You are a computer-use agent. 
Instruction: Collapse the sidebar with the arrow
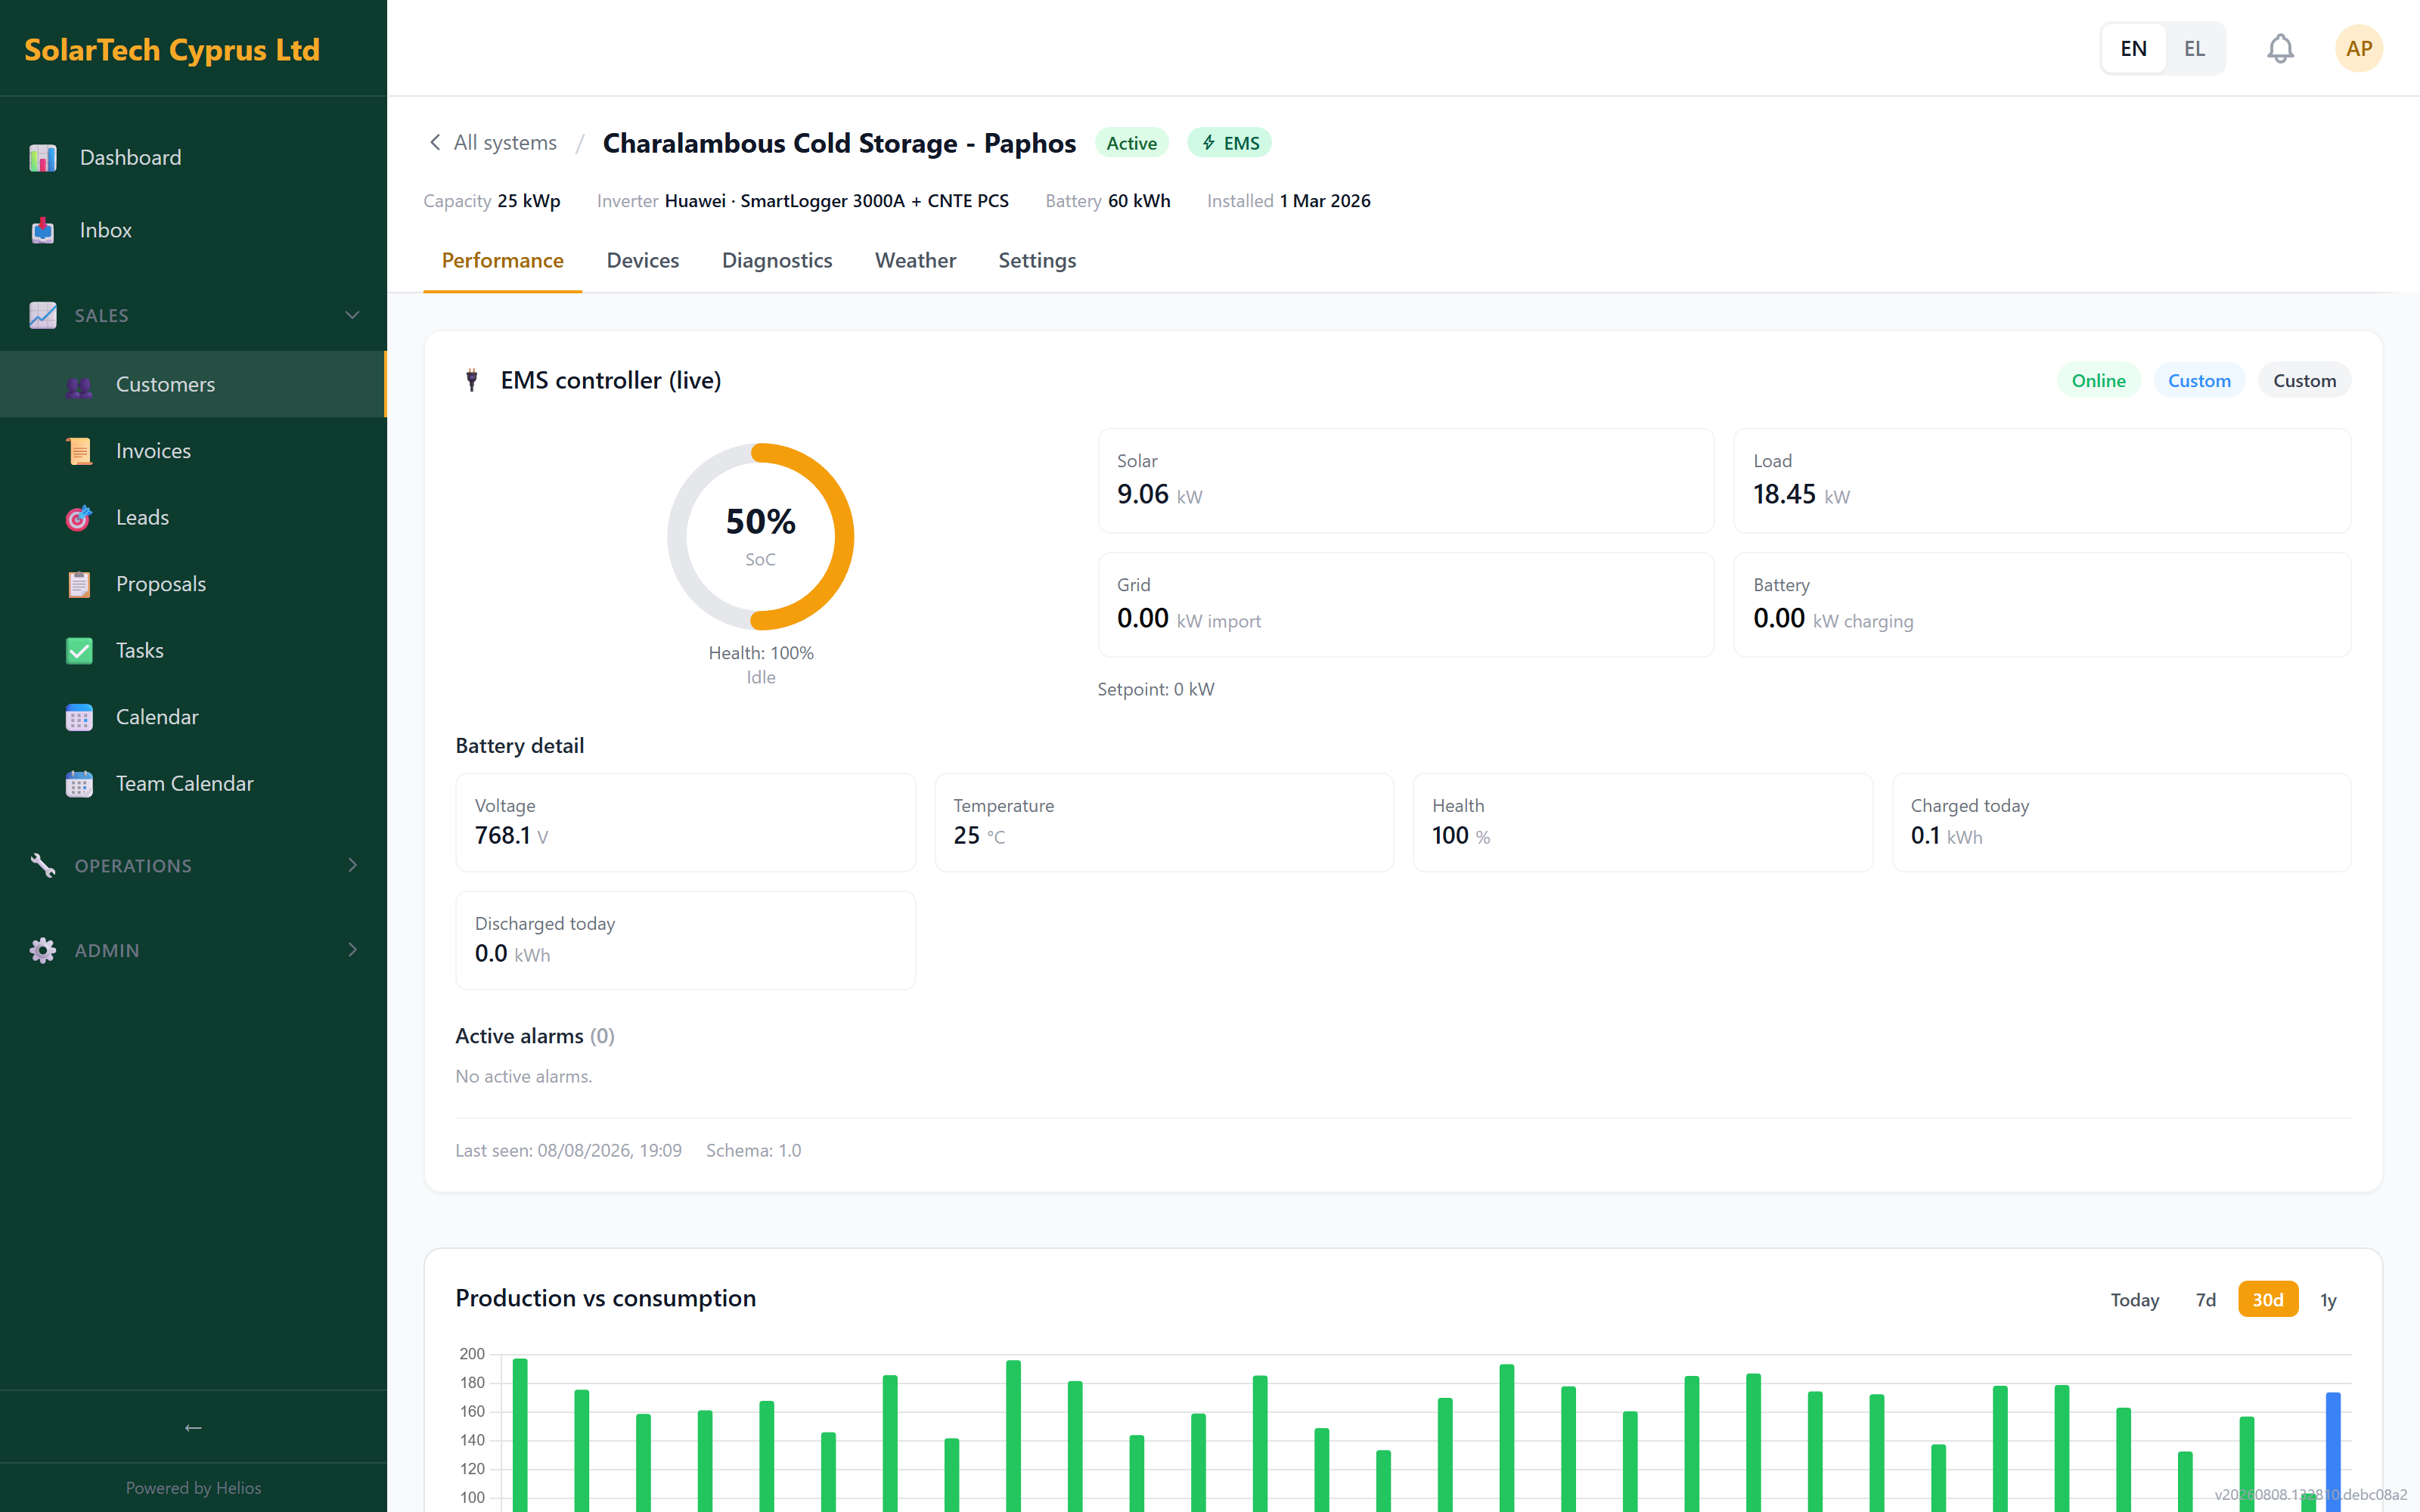click(x=193, y=1427)
